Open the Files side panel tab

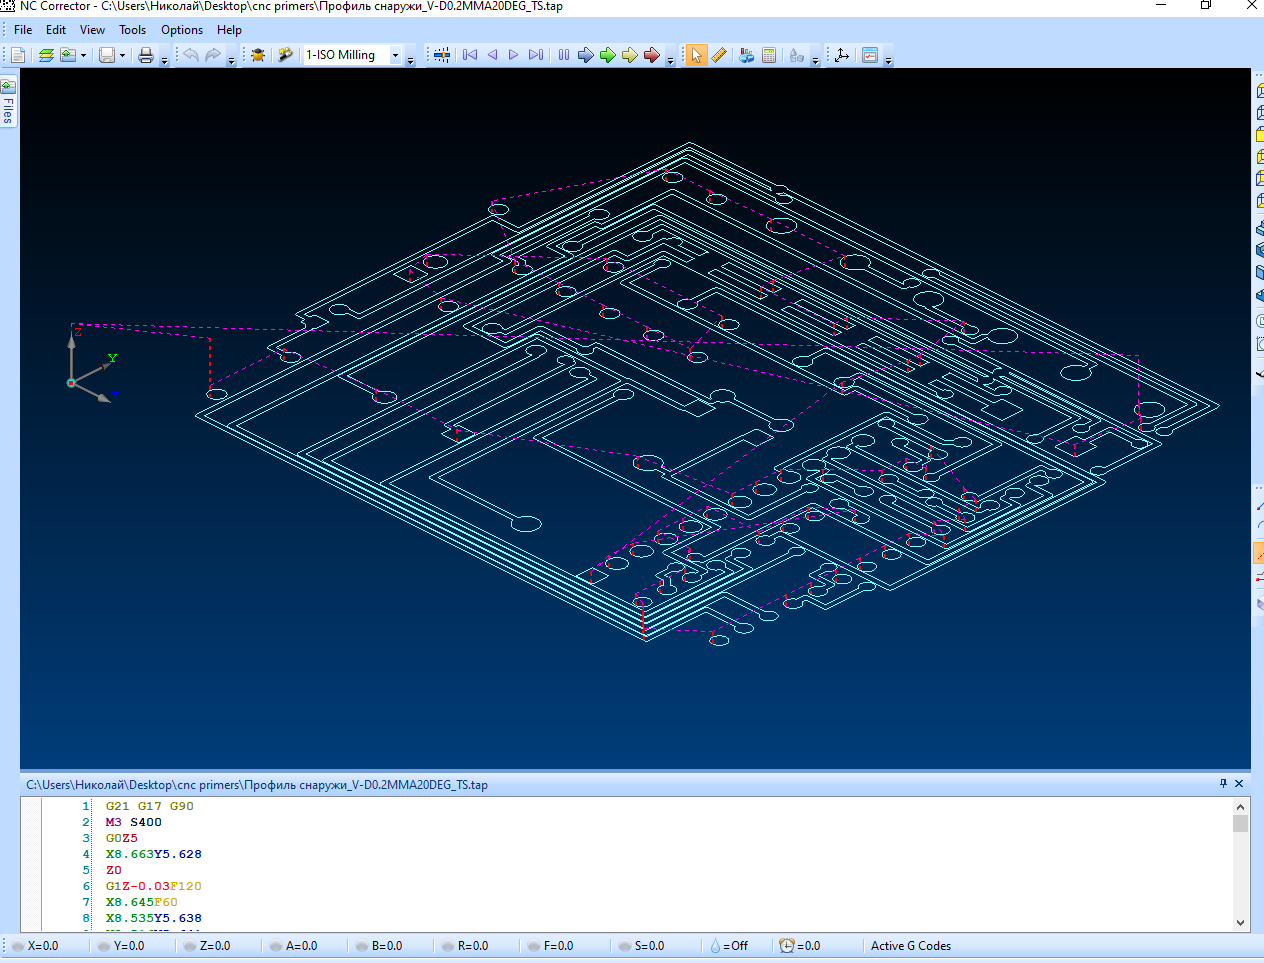click(8, 104)
